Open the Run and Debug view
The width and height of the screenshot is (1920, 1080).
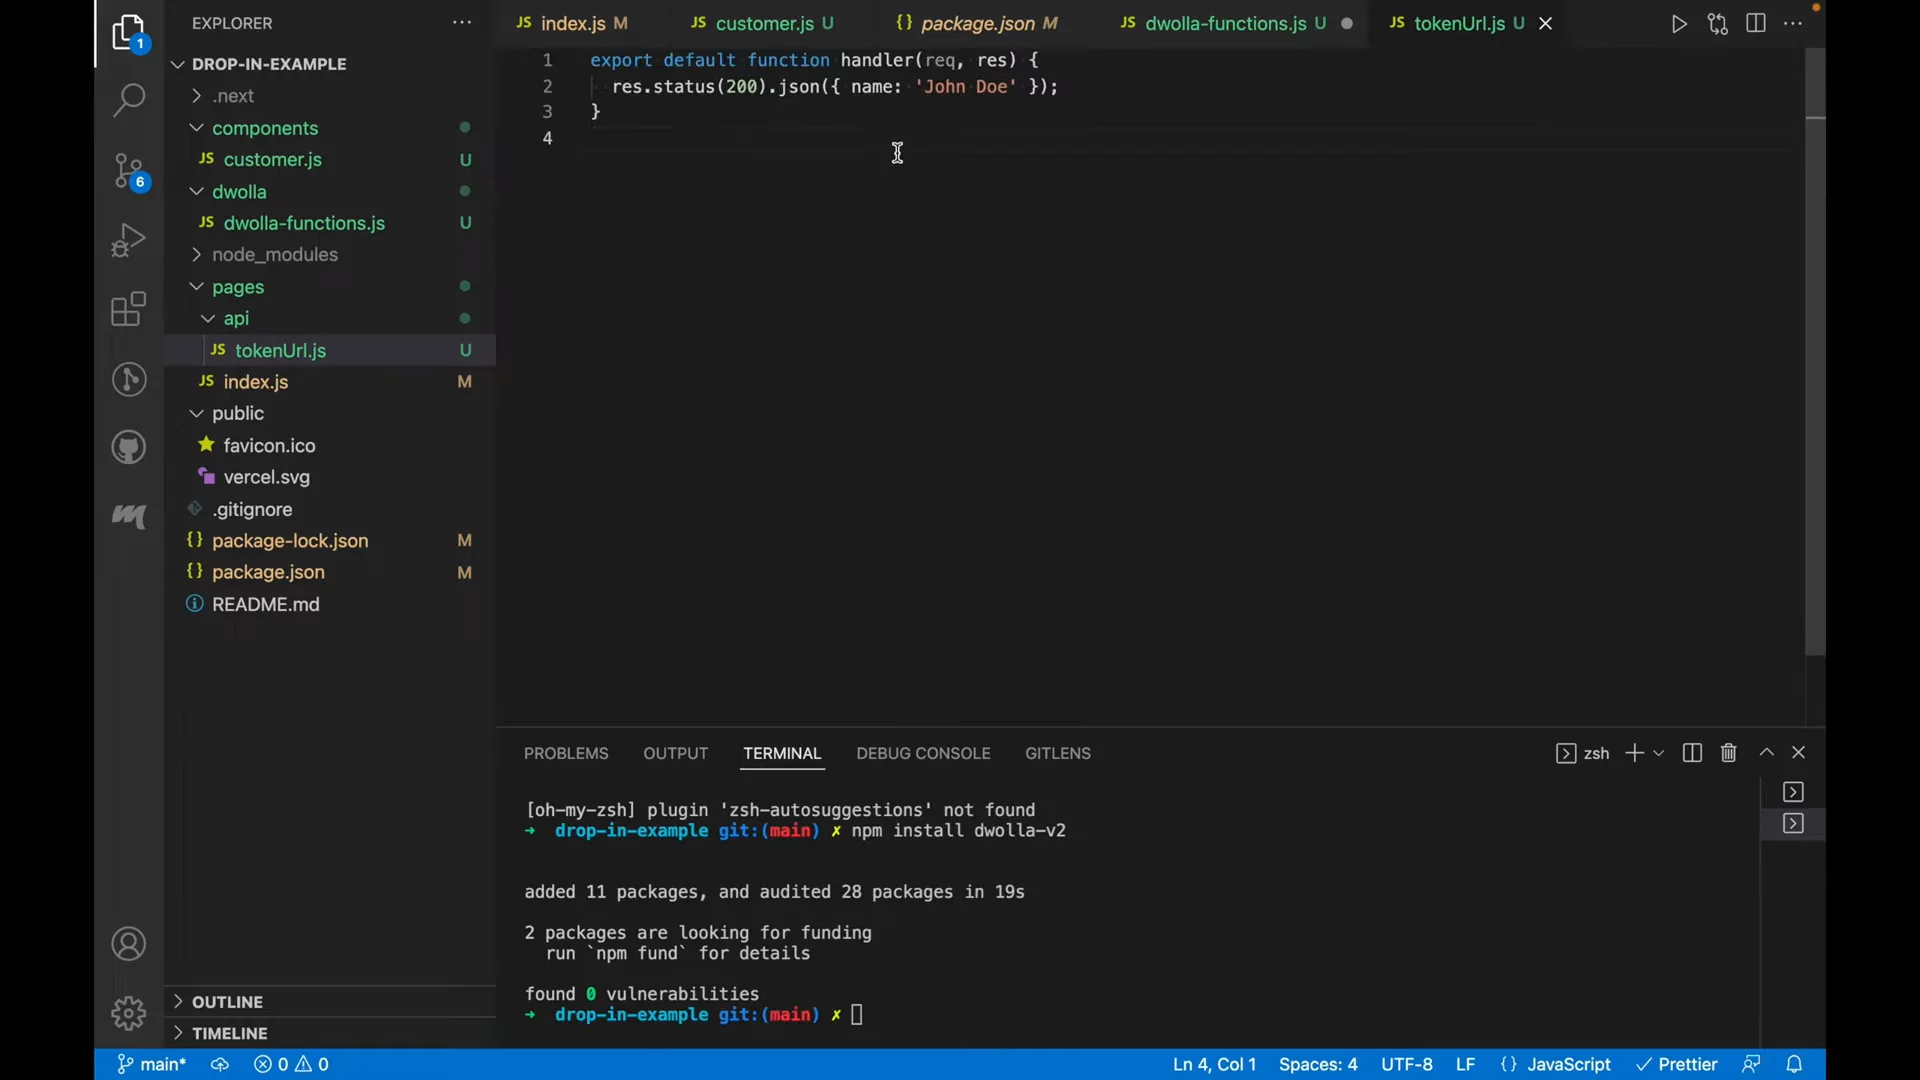coord(129,241)
